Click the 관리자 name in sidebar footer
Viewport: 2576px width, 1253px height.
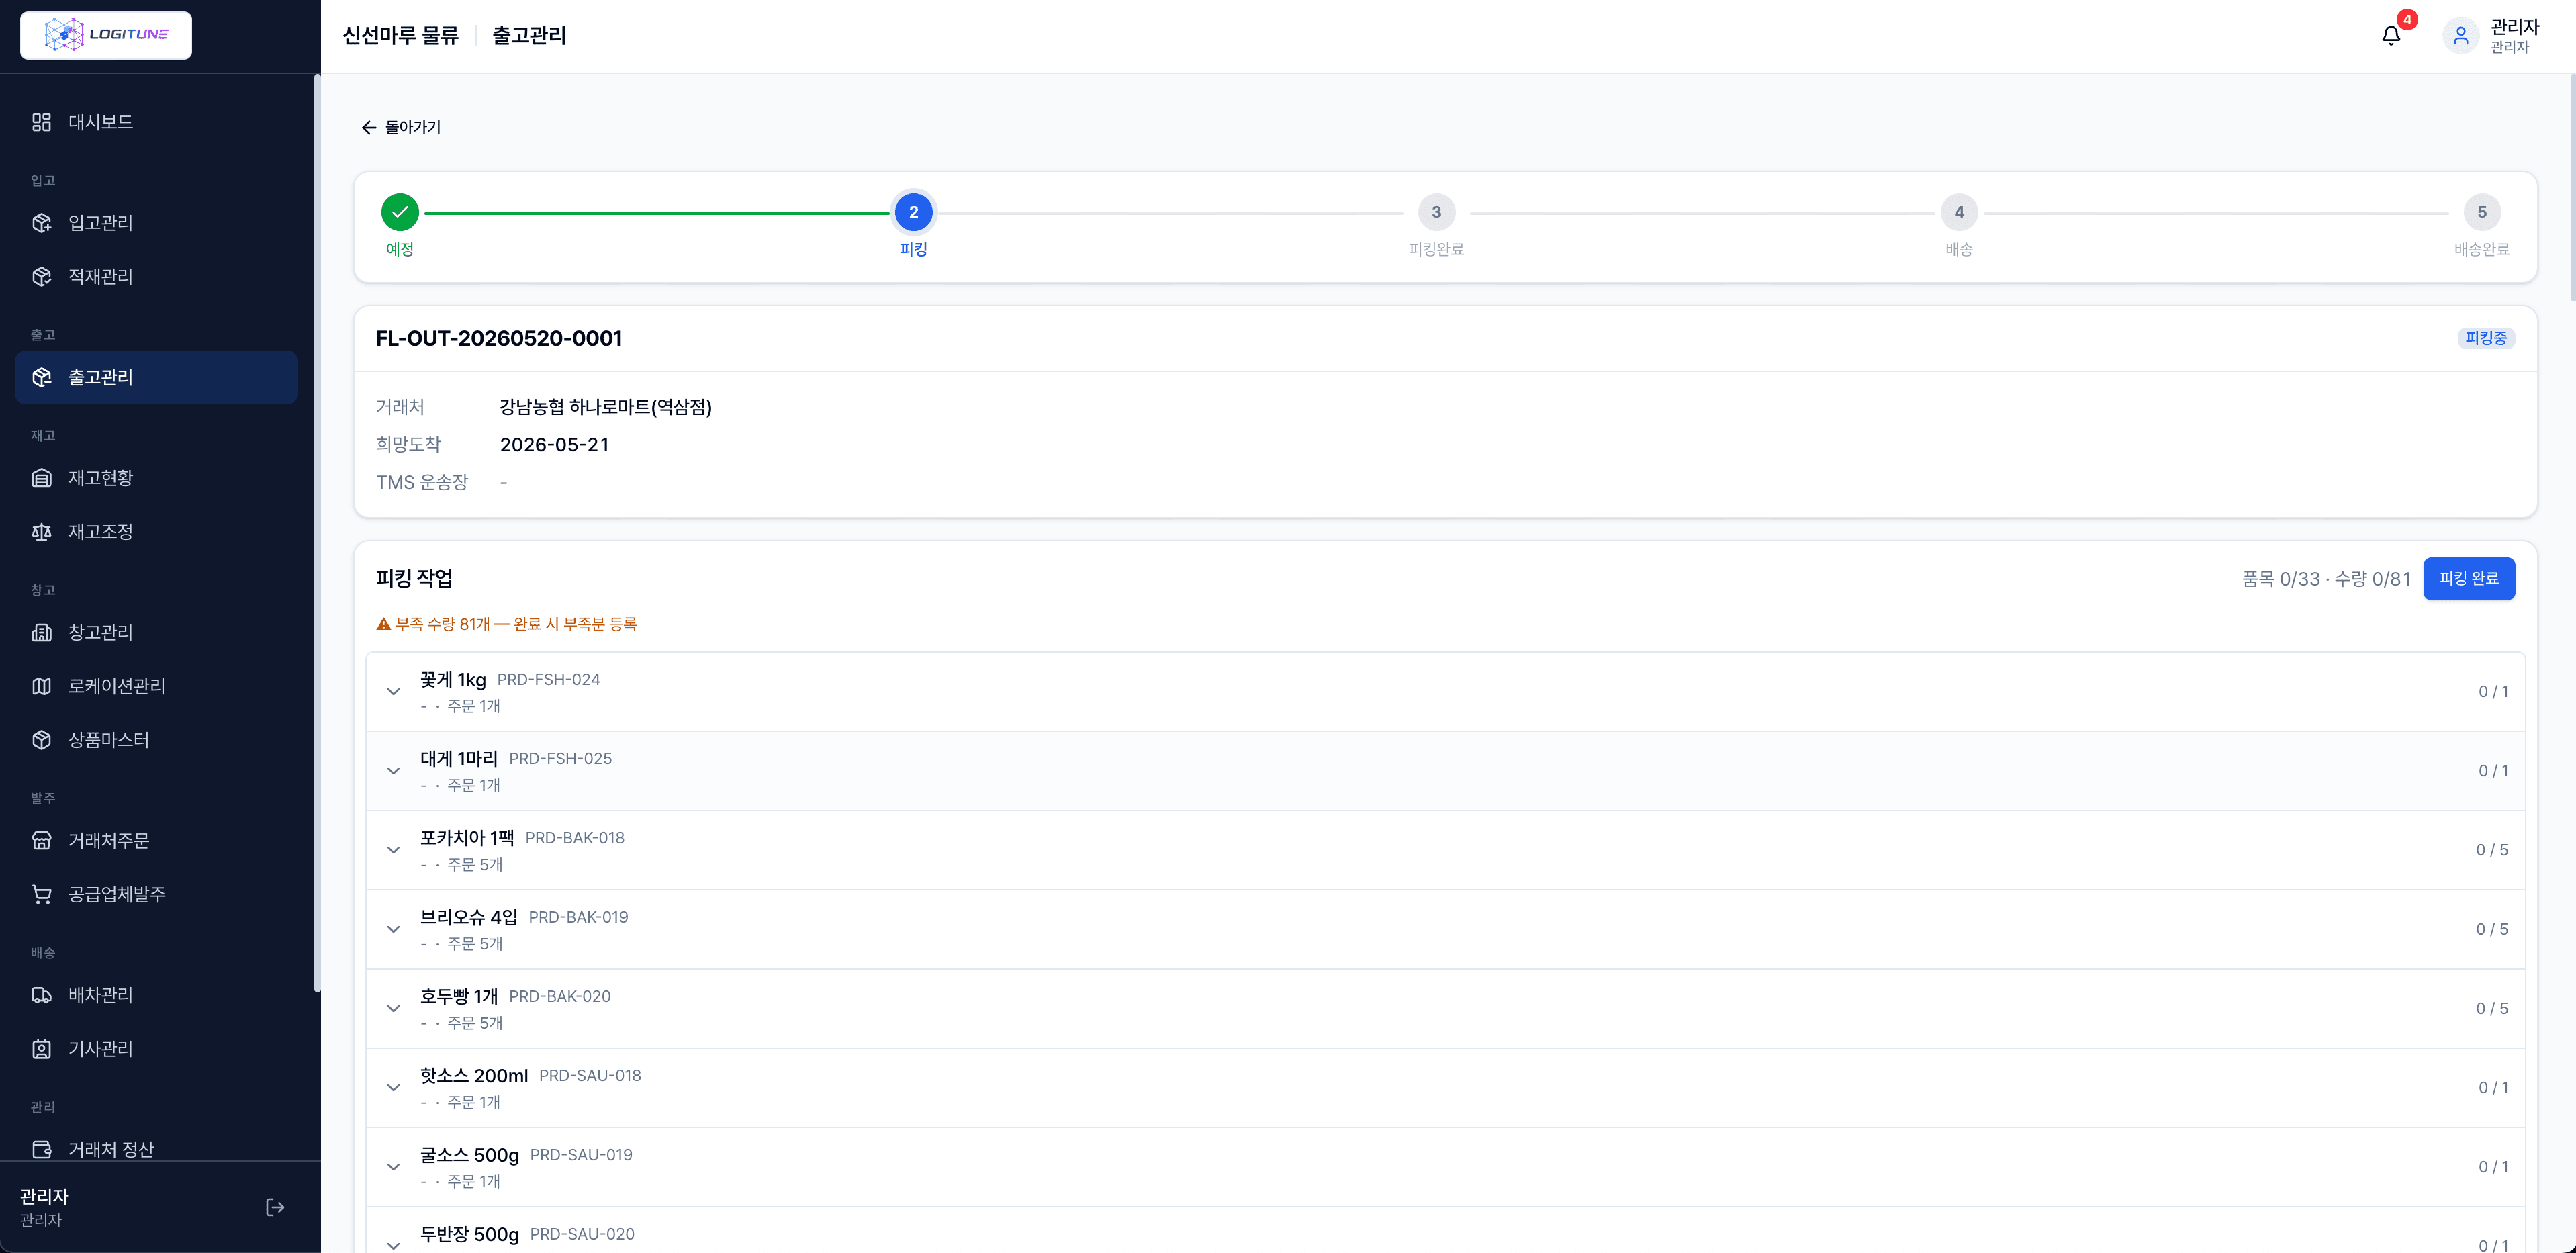click(x=44, y=1196)
